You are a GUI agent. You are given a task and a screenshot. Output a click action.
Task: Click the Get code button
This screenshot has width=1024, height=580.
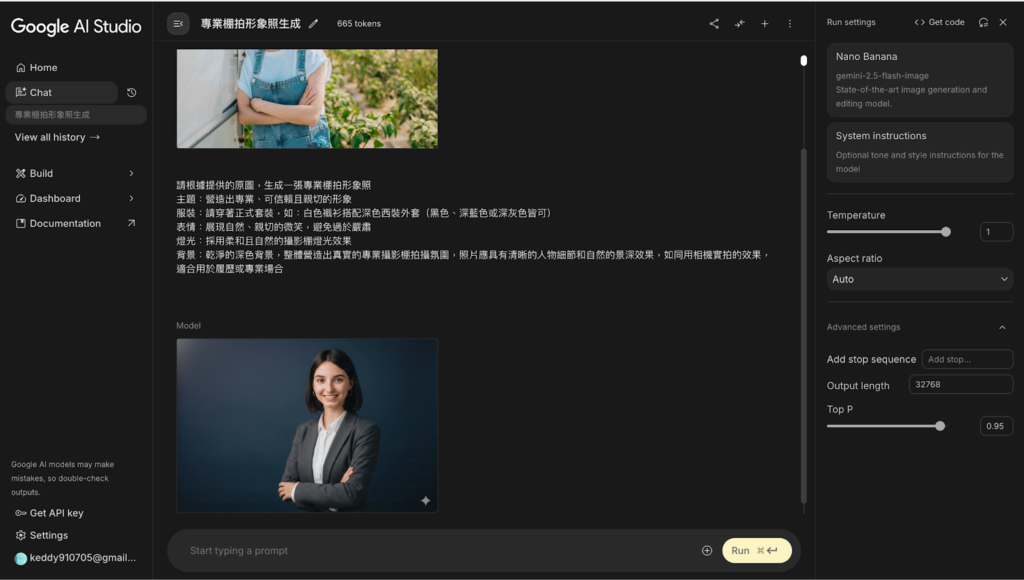point(939,22)
